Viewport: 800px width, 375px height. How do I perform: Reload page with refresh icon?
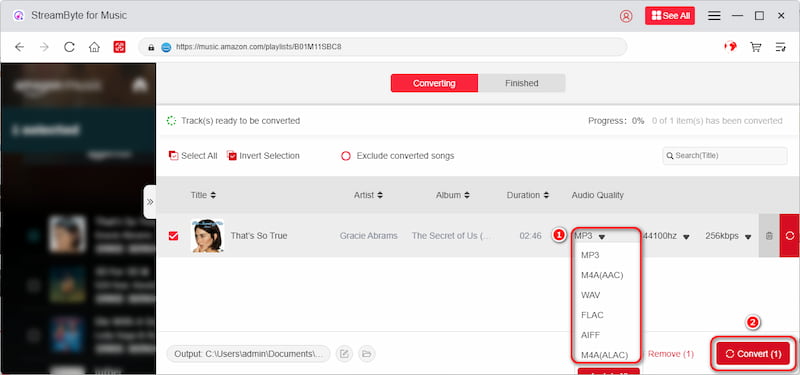[x=69, y=47]
